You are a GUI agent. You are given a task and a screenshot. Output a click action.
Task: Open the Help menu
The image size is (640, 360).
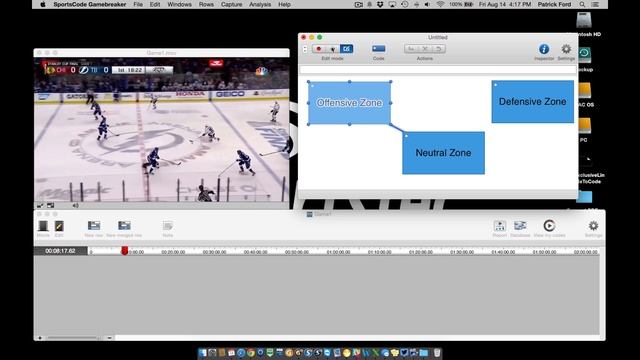coord(284,4)
